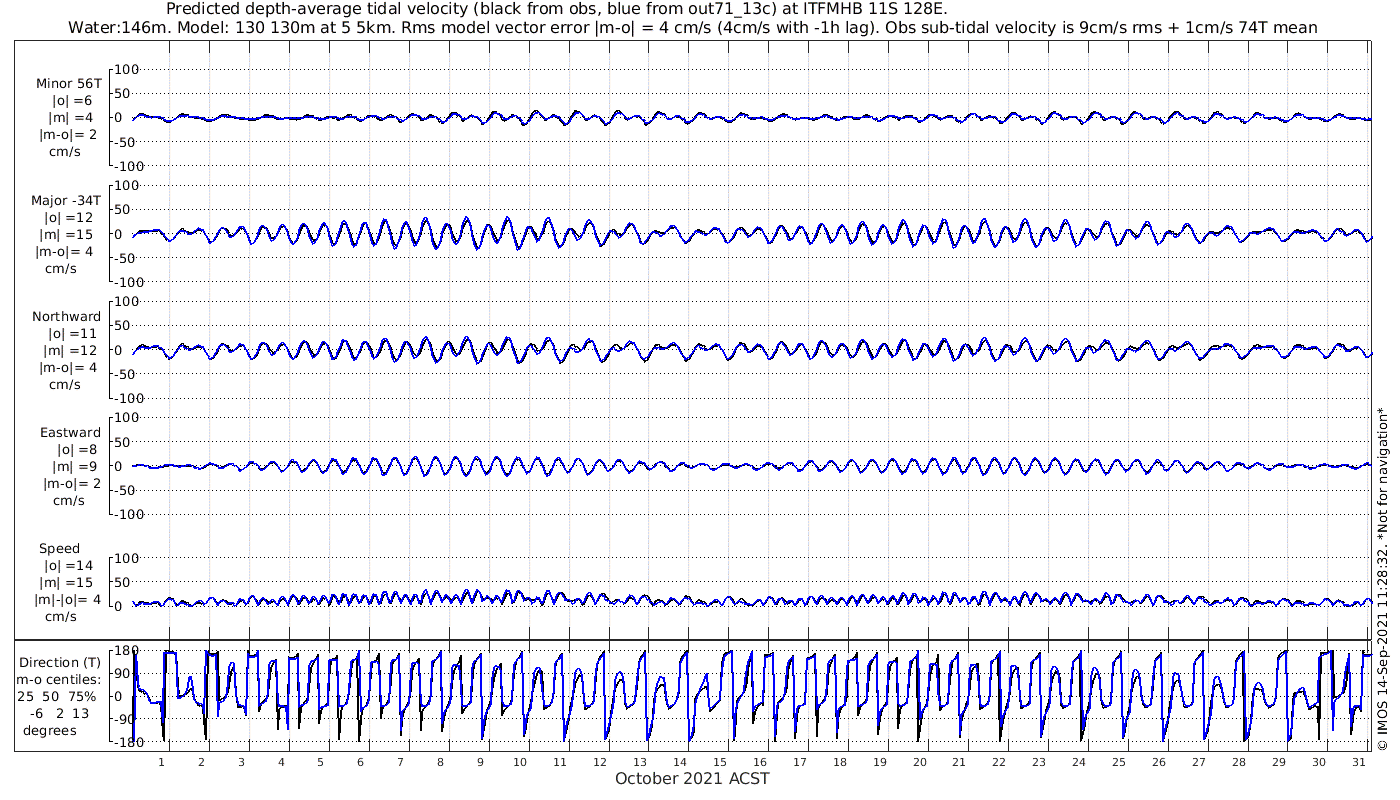Click the 'Predicted depth-average tidal velocity' title line
The image size is (1400, 800).
pyautogui.click(x=557, y=9)
